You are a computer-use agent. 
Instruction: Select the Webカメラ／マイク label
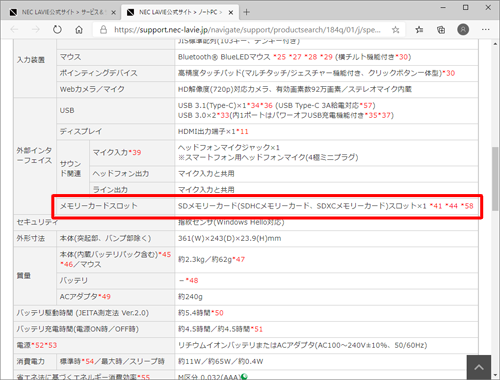click(92, 89)
